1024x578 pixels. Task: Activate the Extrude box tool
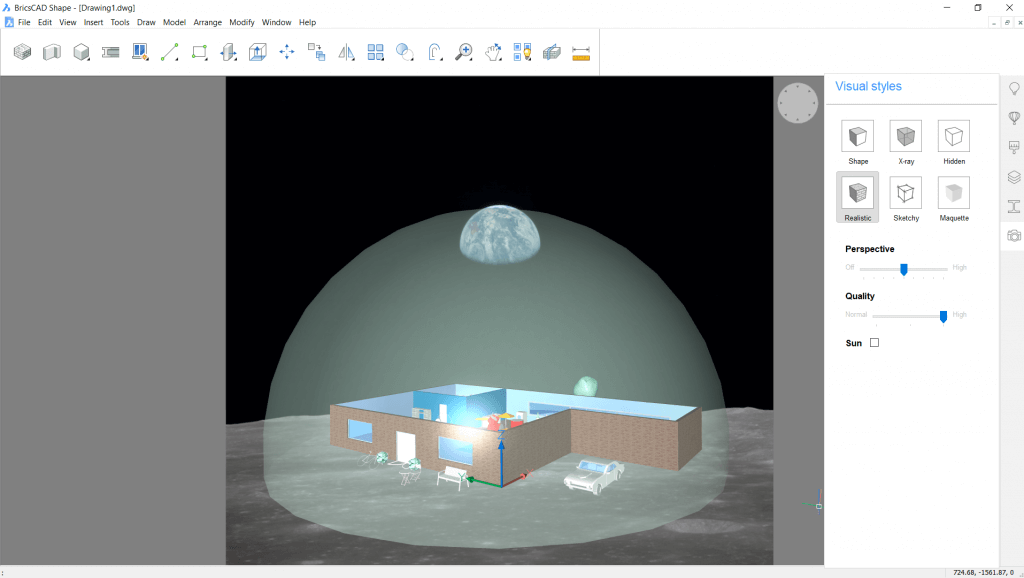click(258, 52)
